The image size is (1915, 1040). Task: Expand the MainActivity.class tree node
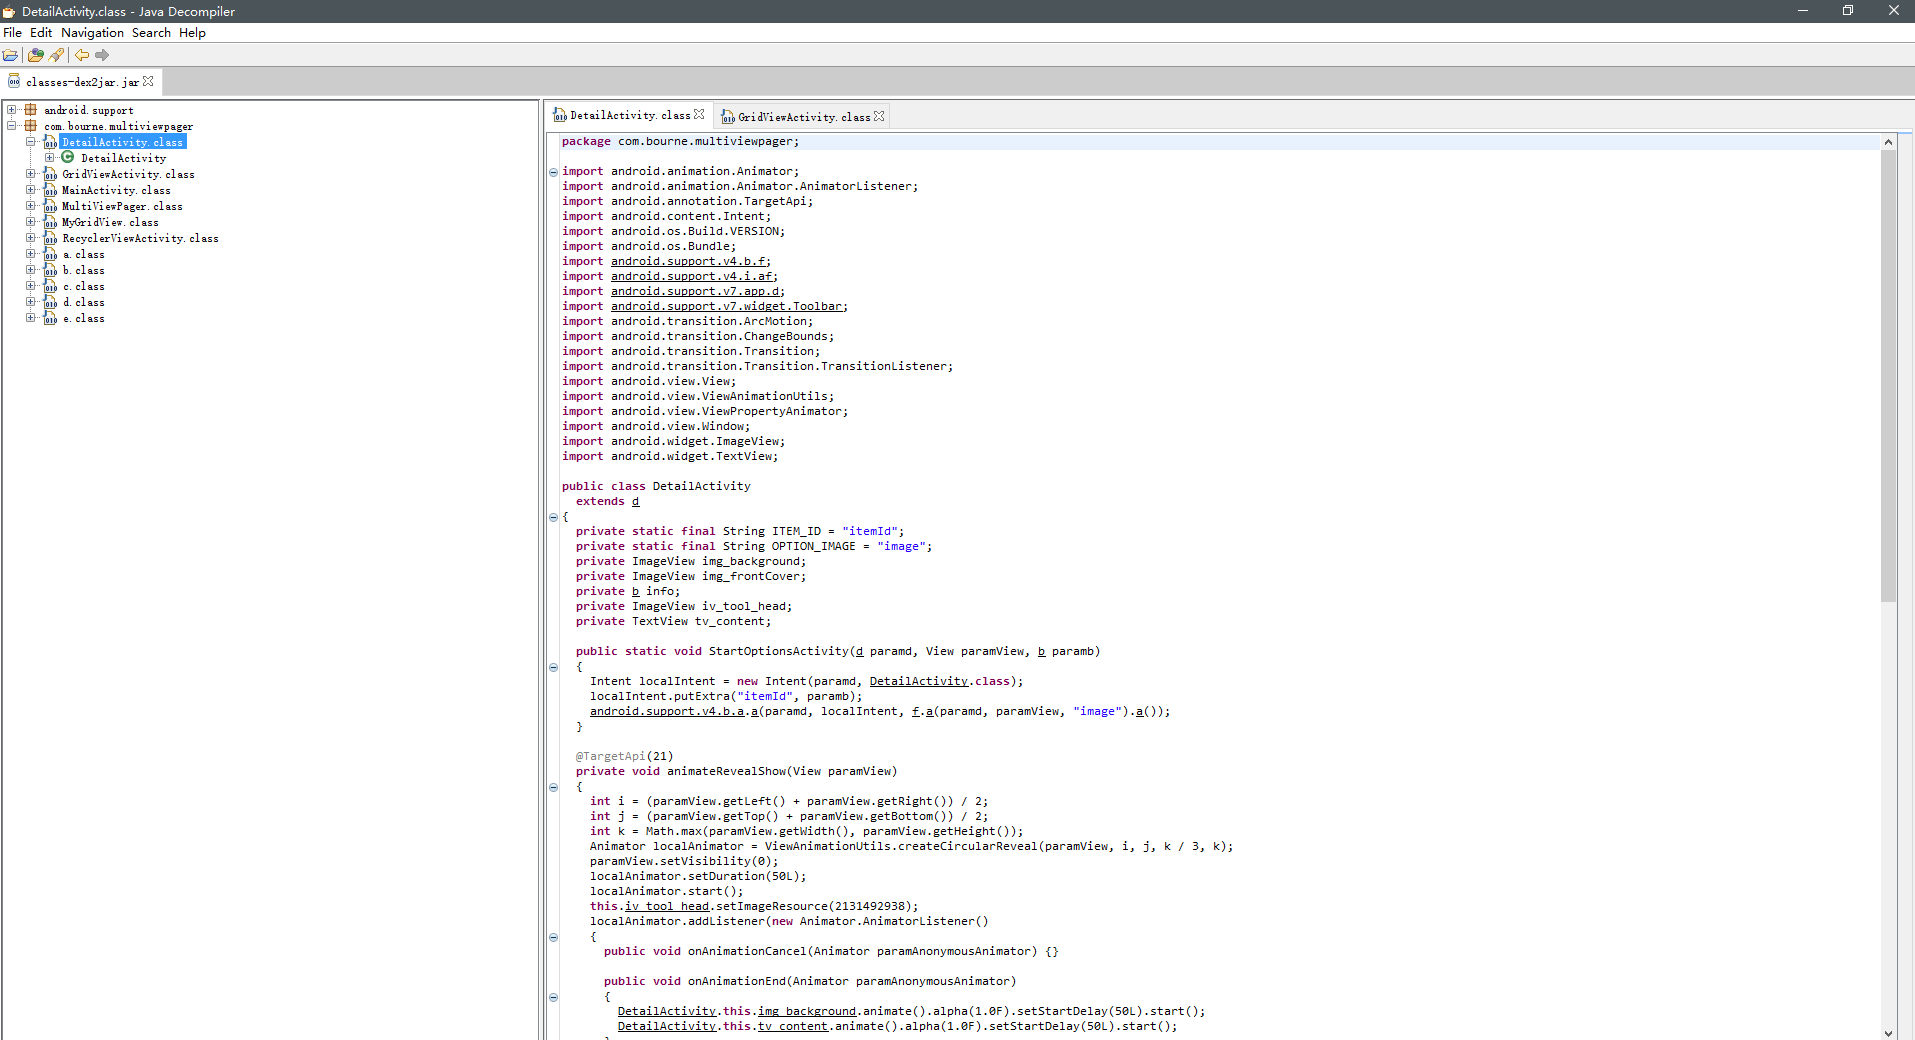pyautogui.click(x=30, y=190)
